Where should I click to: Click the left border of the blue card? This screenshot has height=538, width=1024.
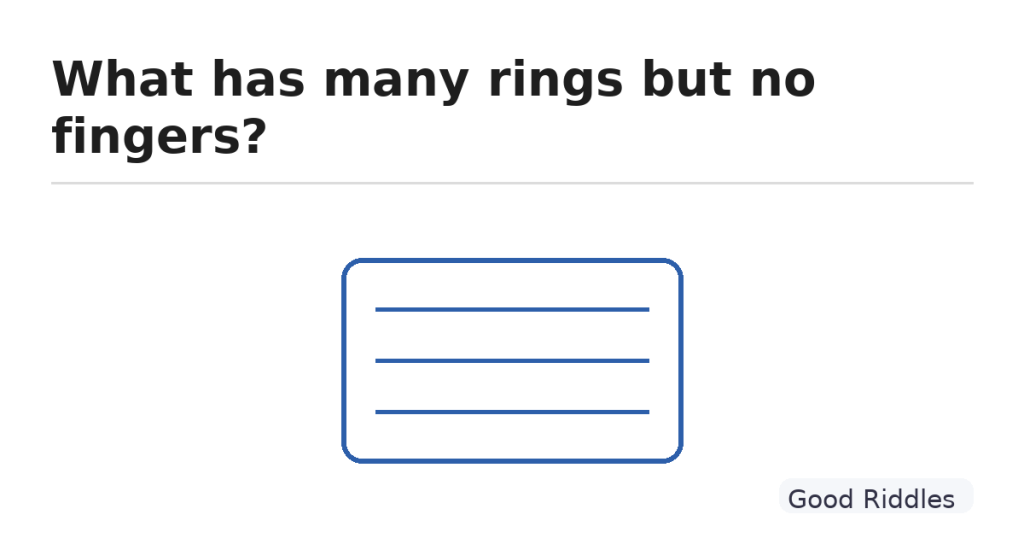344,360
